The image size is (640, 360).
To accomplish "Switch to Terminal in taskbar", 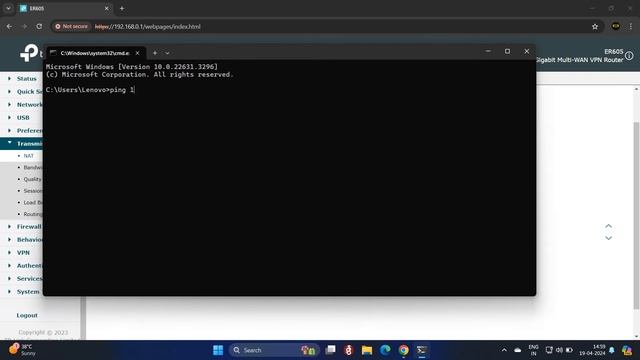I will tap(422, 350).
